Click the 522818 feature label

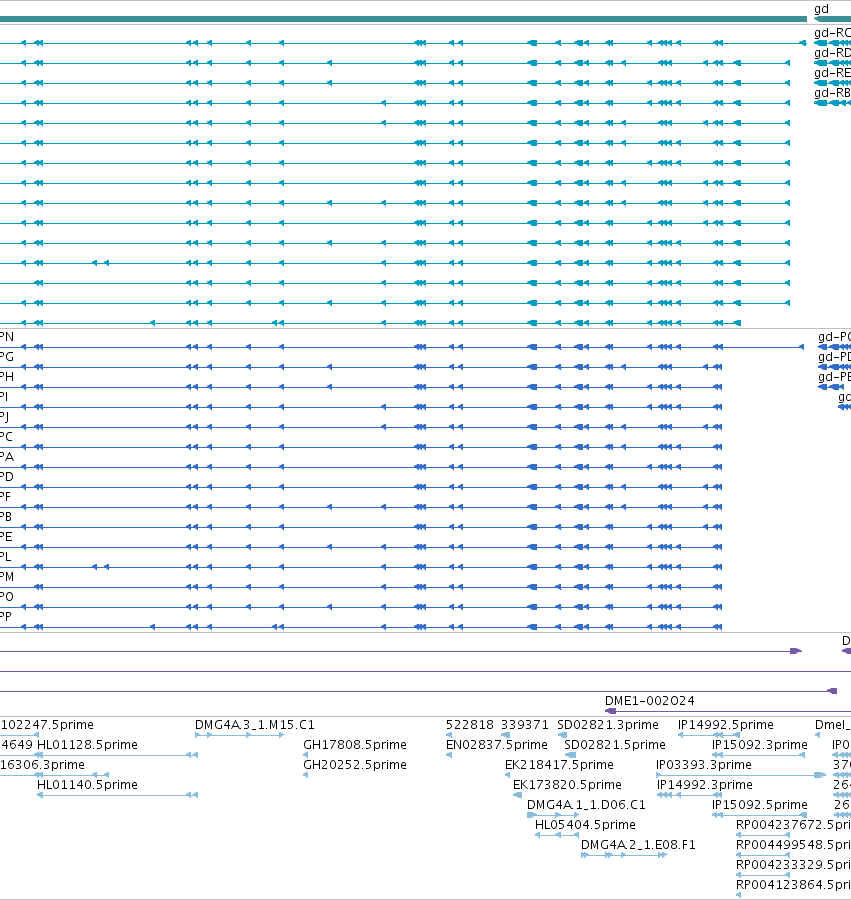469,725
